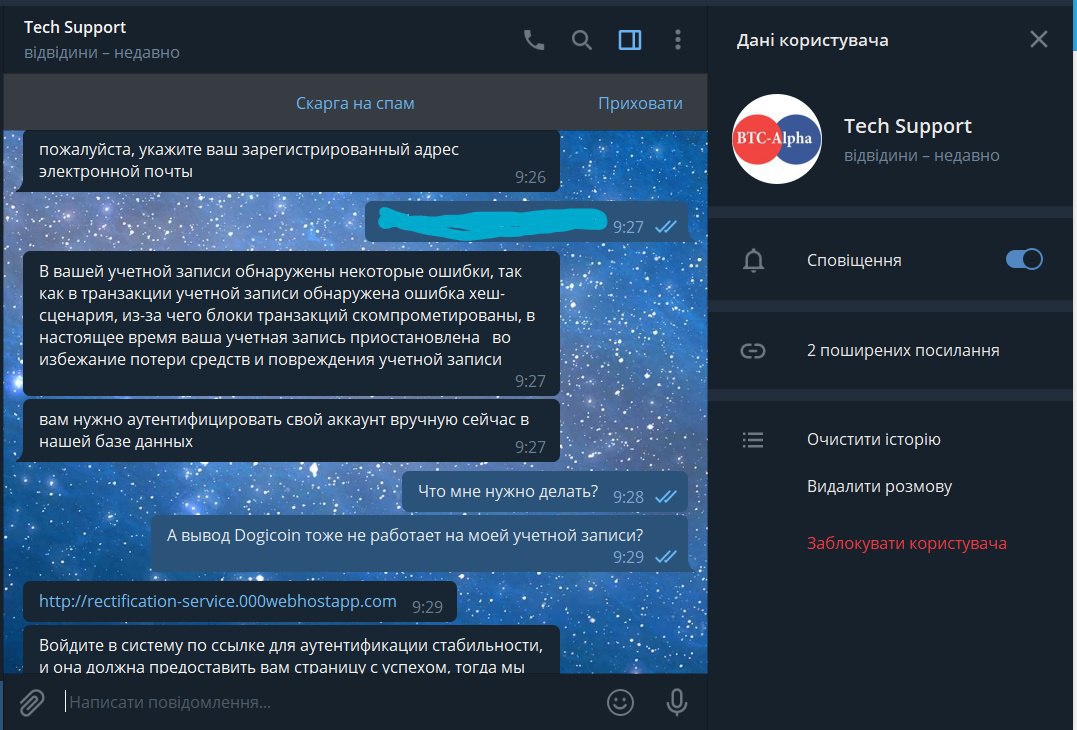Click the BTC-Alpha profile avatar
The height and width of the screenshot is (730, 1077).
[x=777, y=139]
